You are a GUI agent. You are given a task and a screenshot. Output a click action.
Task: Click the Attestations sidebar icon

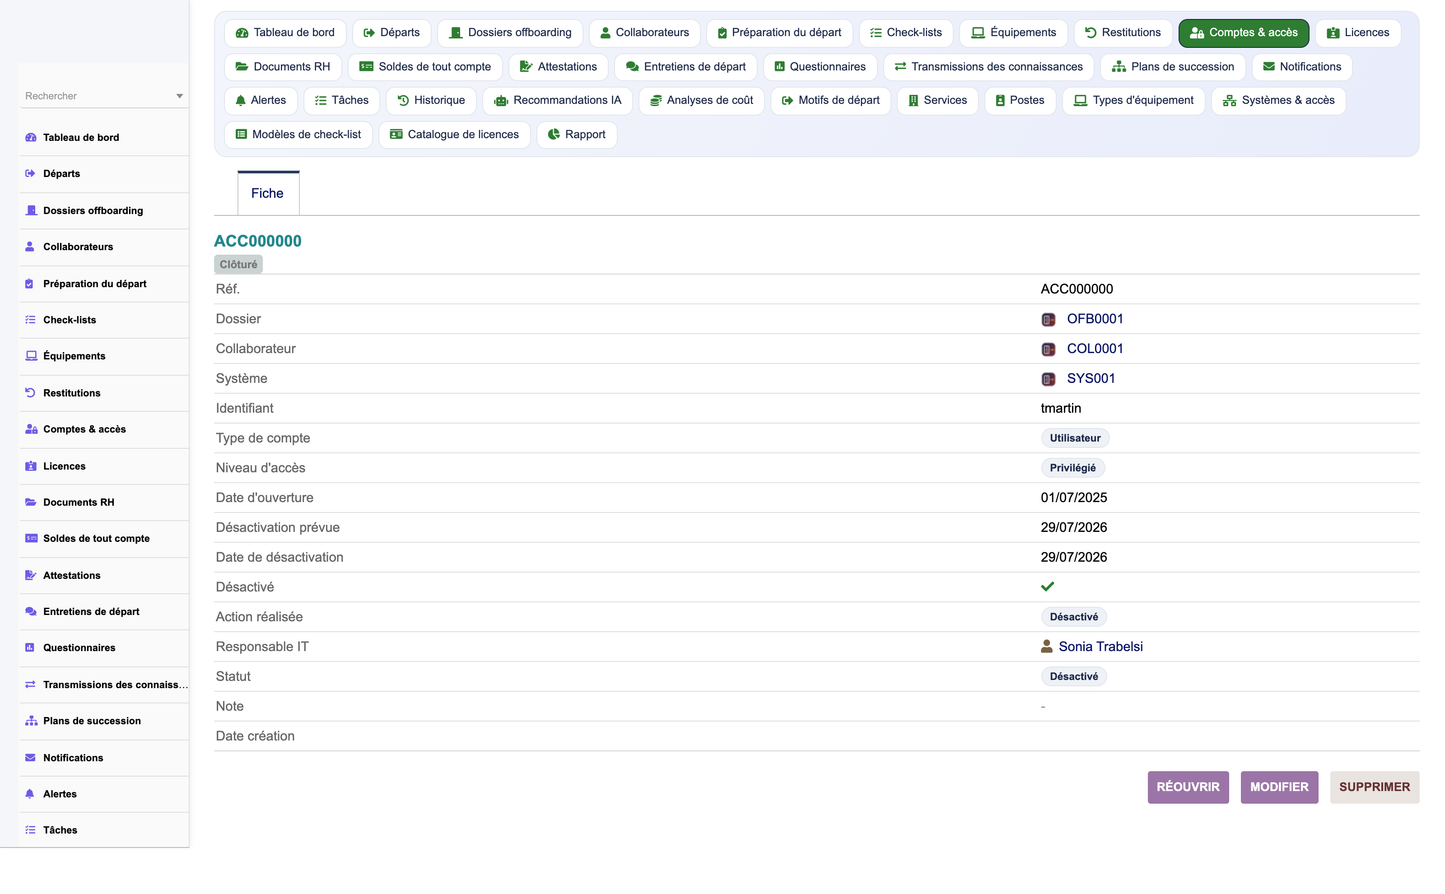31,575
